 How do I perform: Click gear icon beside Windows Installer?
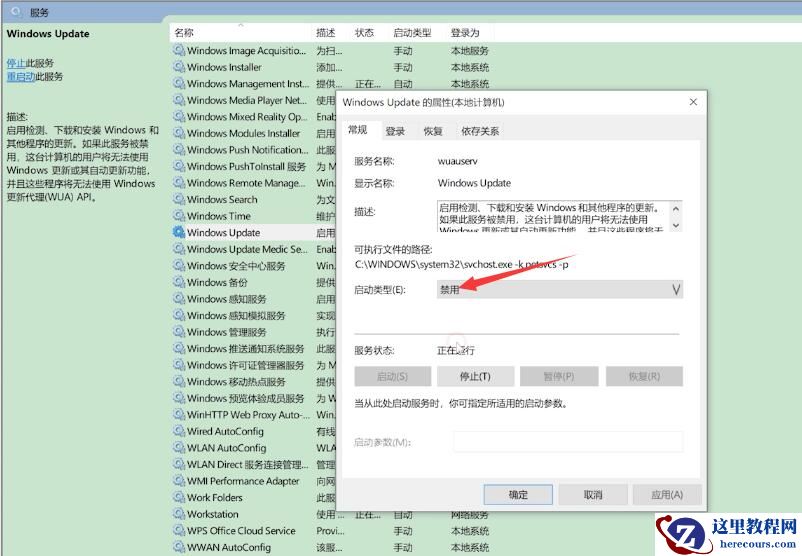179,67
